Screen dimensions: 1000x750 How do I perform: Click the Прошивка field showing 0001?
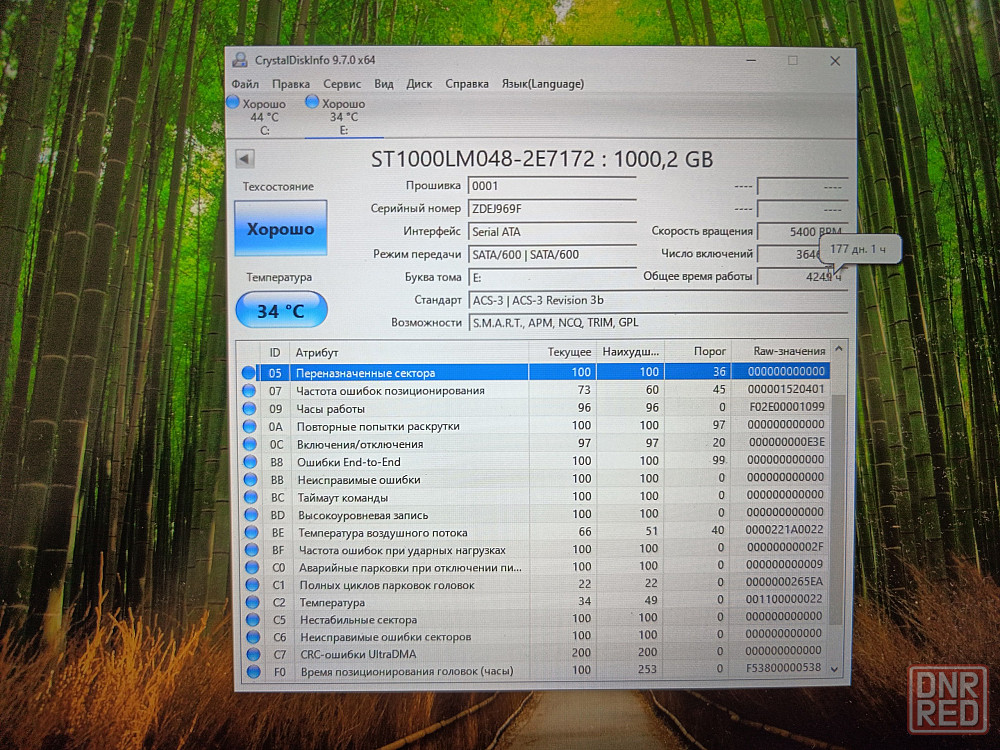coord(552,186)
